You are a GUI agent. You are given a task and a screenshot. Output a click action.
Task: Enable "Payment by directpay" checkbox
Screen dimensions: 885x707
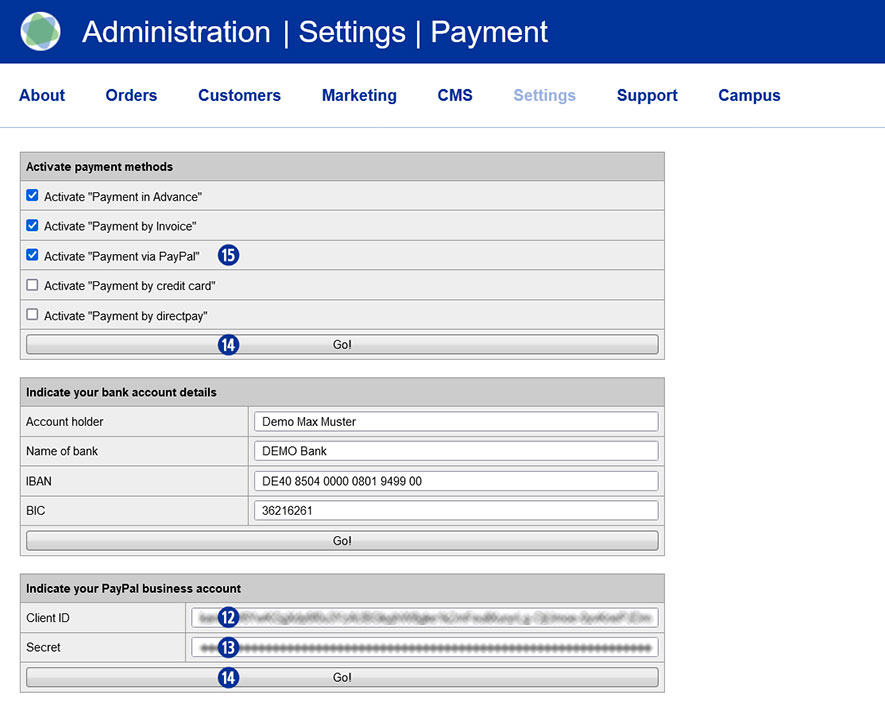32,315
